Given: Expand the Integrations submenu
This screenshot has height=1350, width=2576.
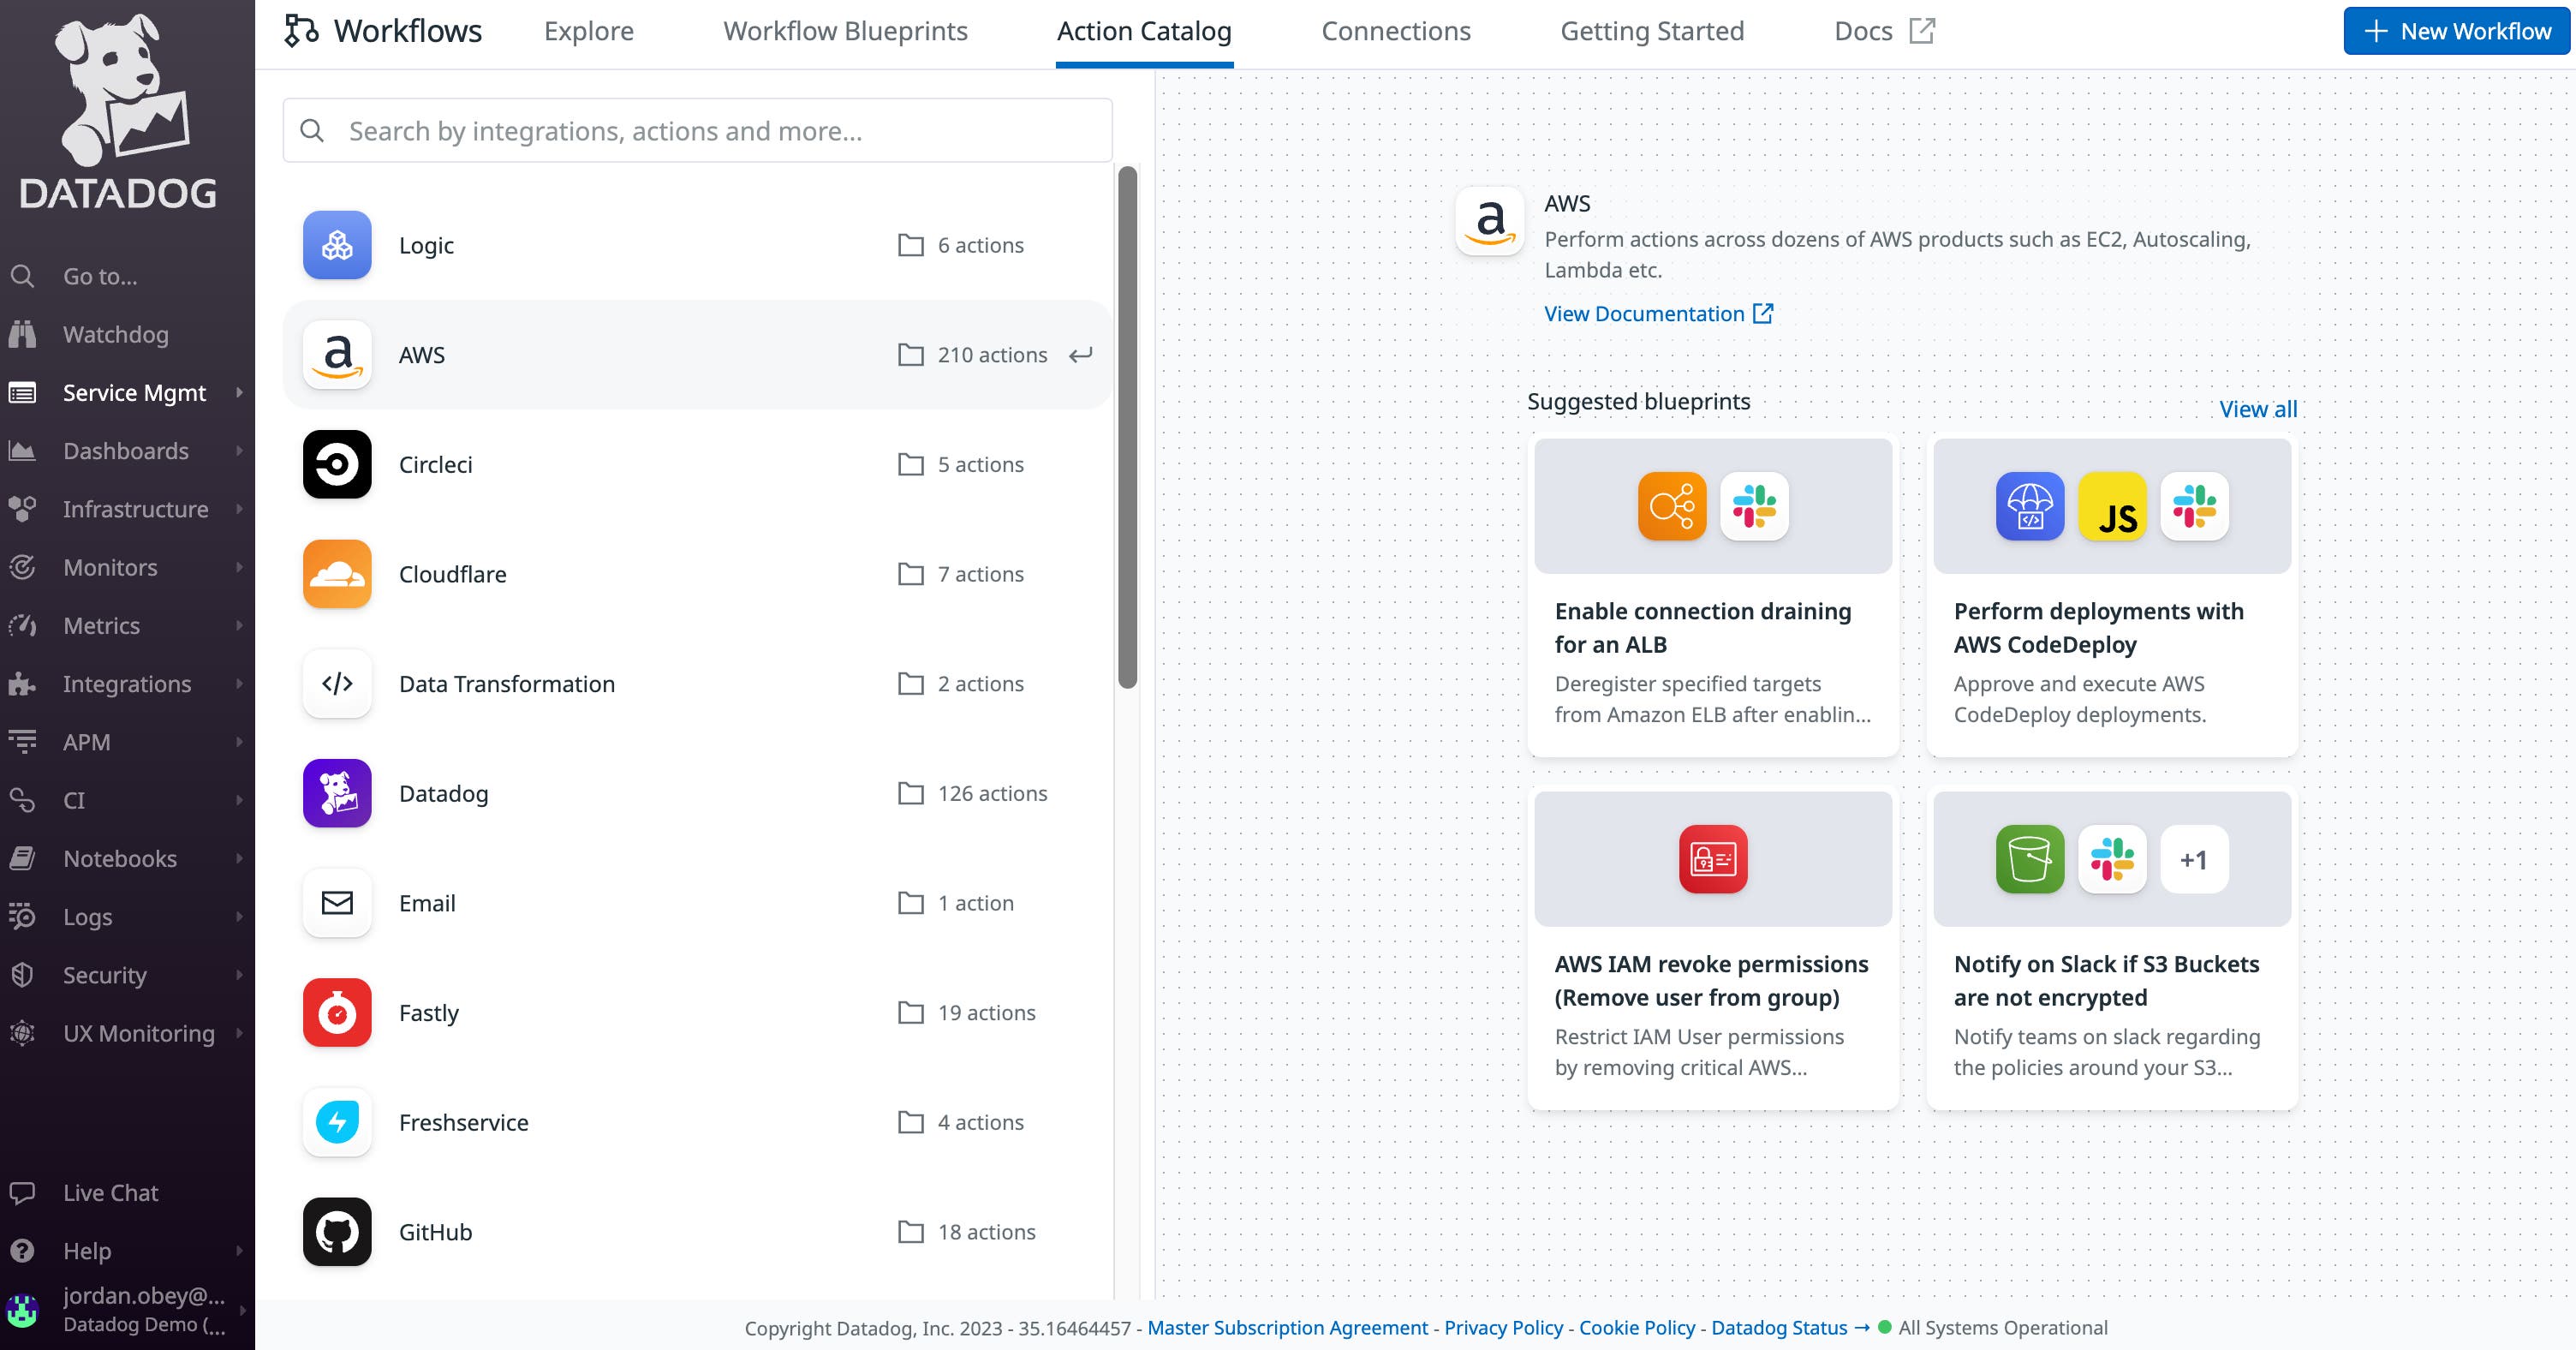Looking at the screenshot, I should click(x=240, y=683).
